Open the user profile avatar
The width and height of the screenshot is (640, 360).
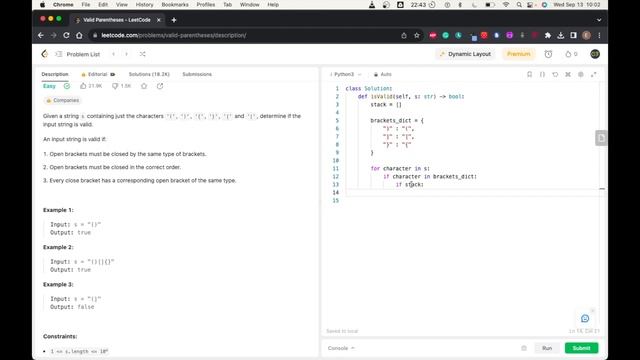(595, 54)
